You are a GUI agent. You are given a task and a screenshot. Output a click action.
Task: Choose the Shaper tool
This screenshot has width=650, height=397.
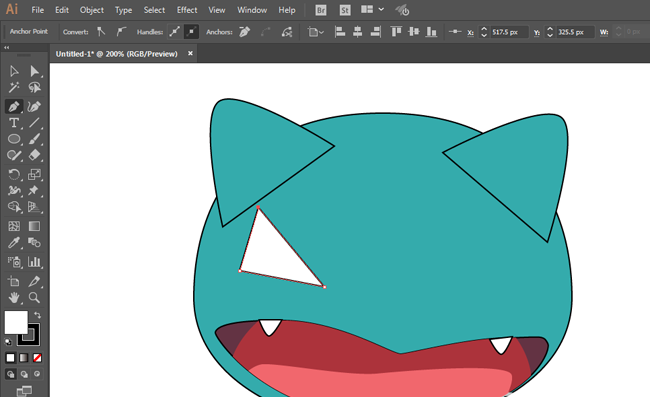[x=14, y=155]
